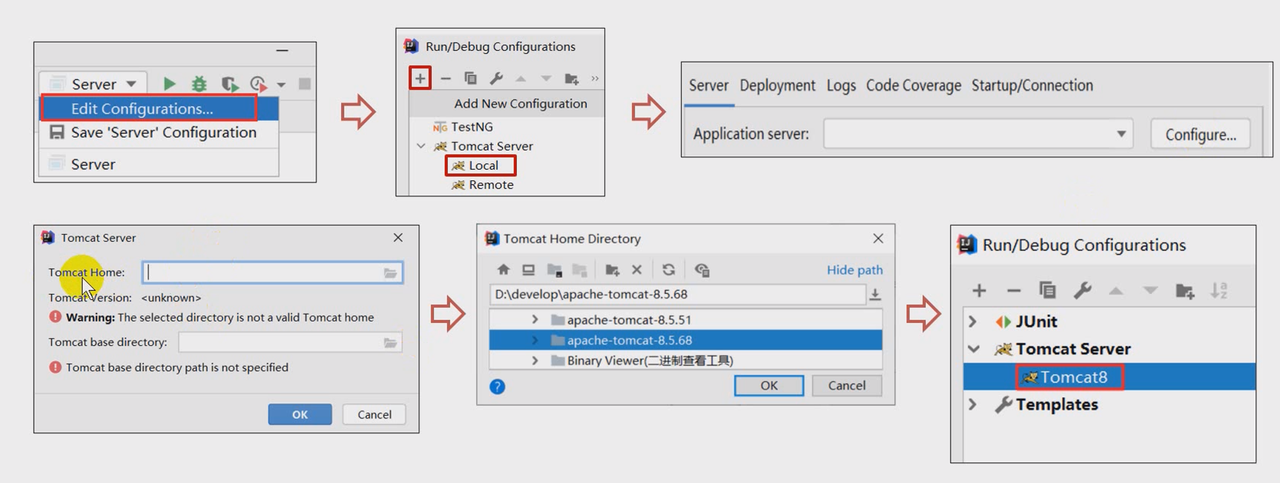Open the Application server combo box

tap(978, 134)
